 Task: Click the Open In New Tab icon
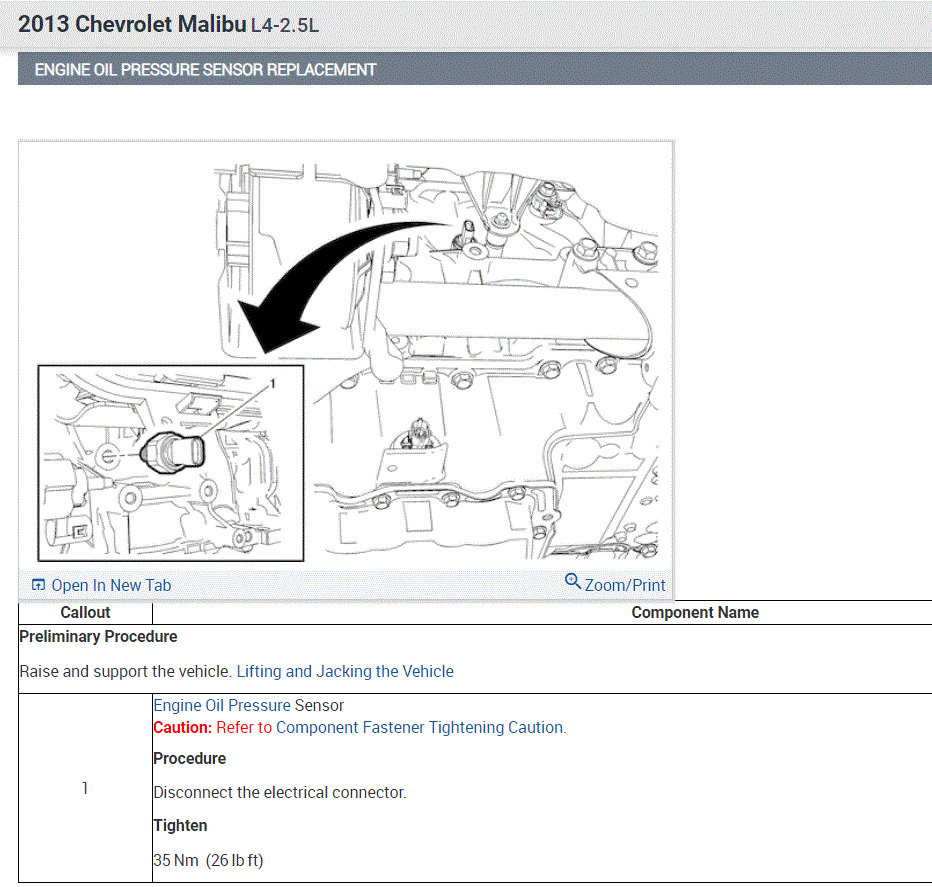[x=38, y=585]
